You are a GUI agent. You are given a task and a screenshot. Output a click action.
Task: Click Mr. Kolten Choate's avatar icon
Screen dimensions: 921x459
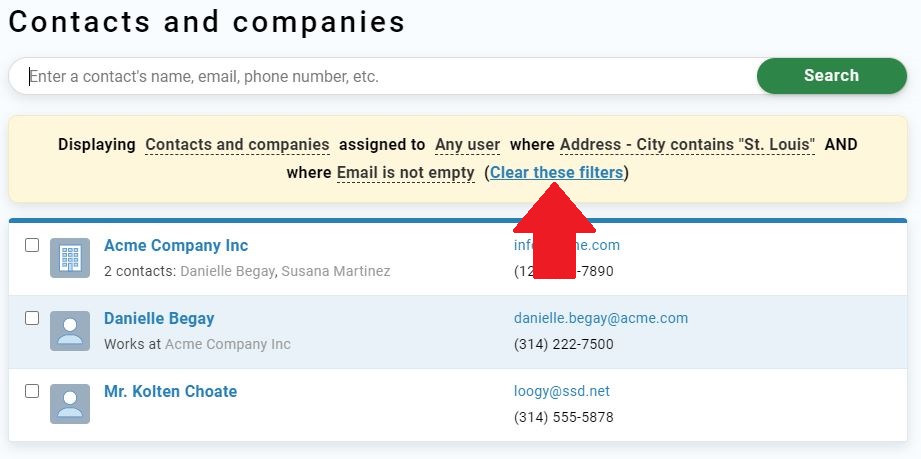pyautogui.click(x=70, y=404)
